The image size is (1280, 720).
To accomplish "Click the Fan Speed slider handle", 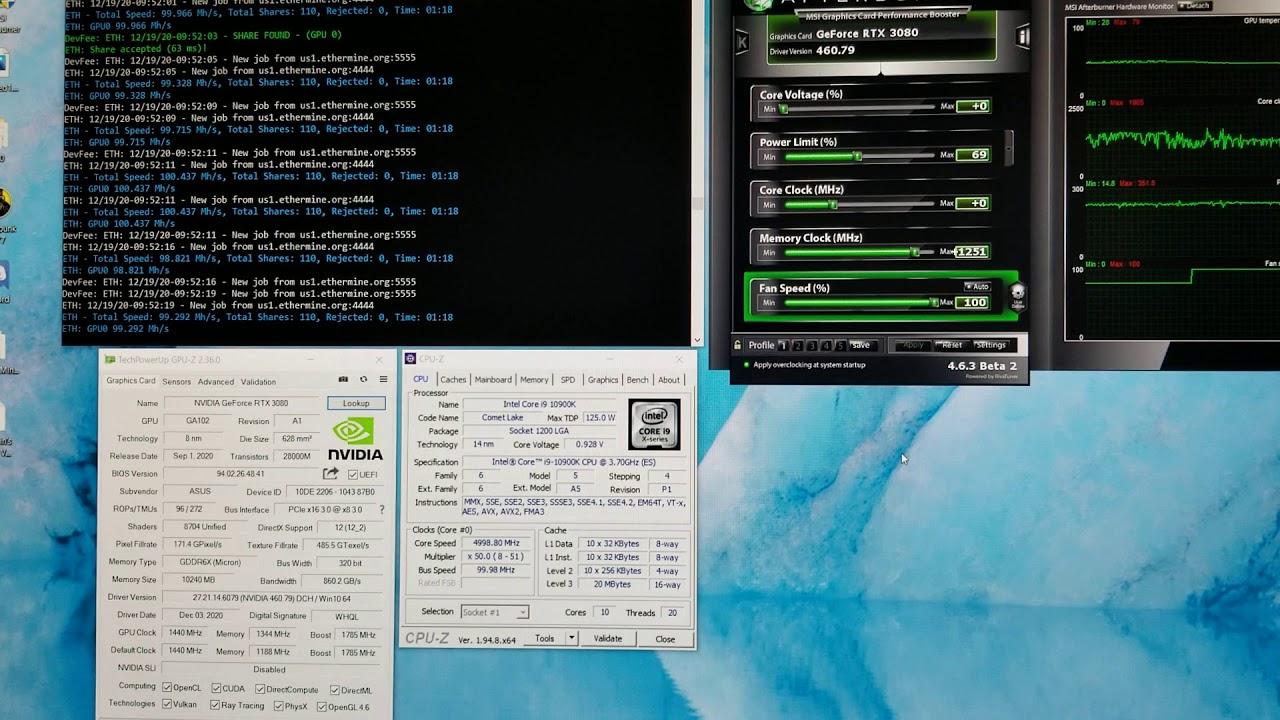I will tap(934, 302).
